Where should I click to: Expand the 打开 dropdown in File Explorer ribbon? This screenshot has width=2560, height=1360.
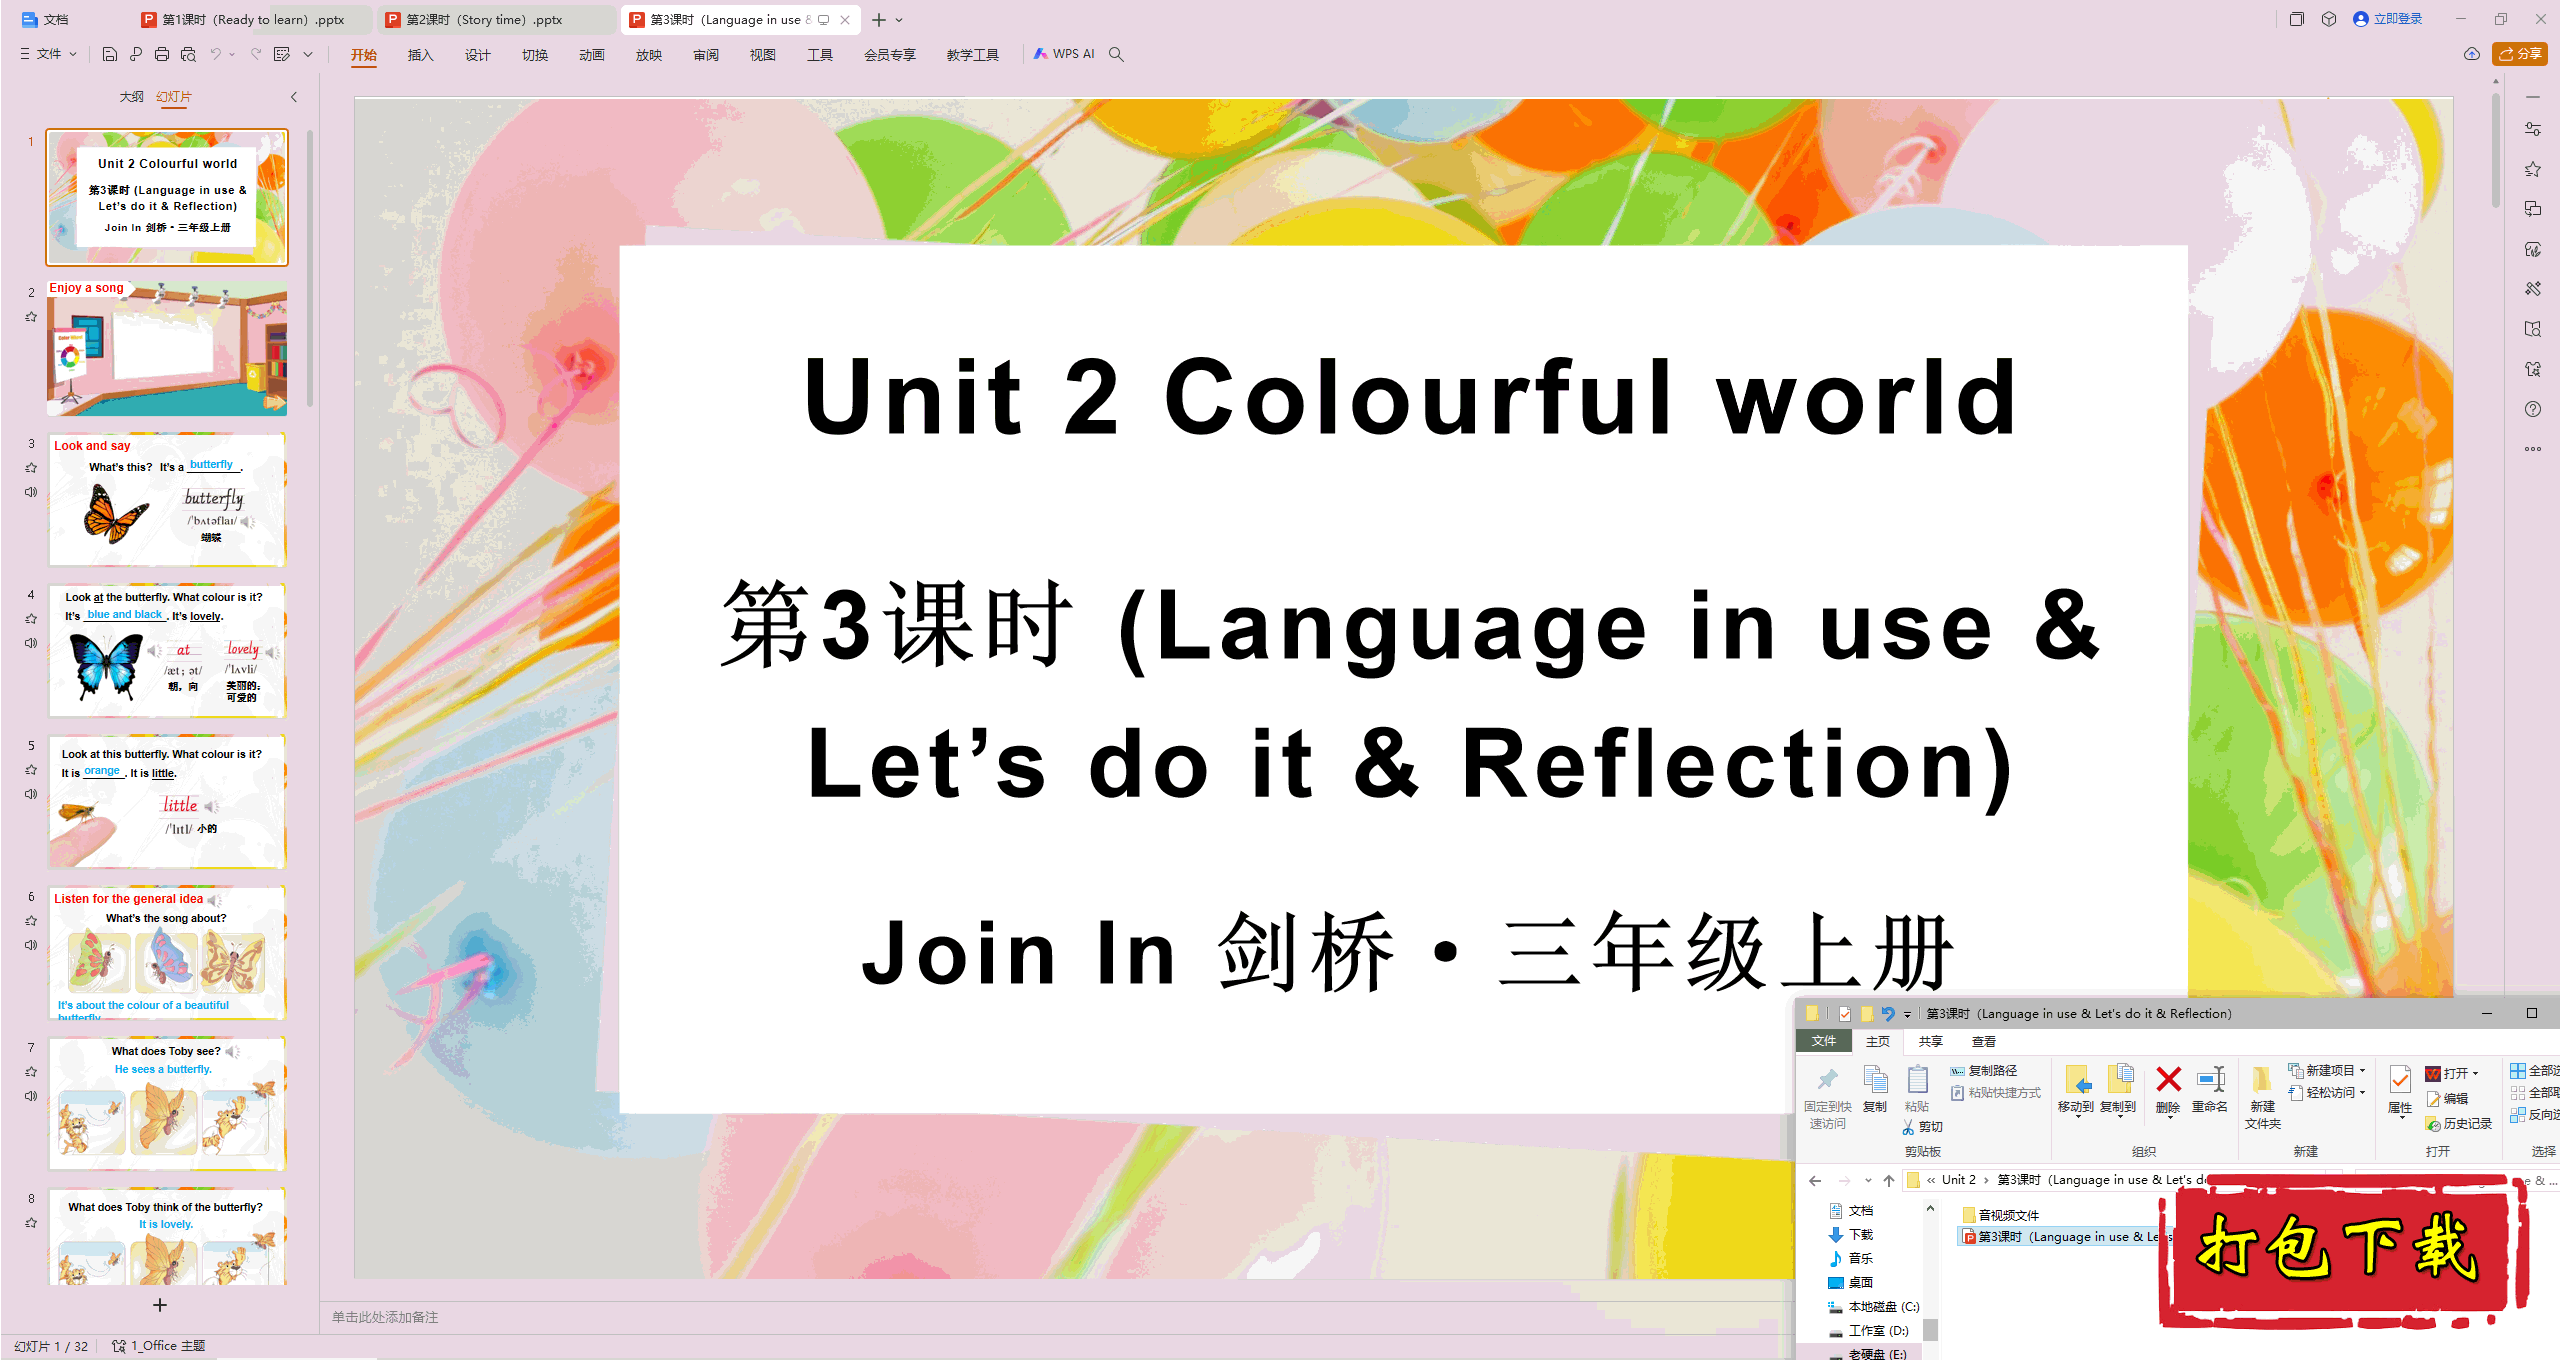[2476, 1073]
